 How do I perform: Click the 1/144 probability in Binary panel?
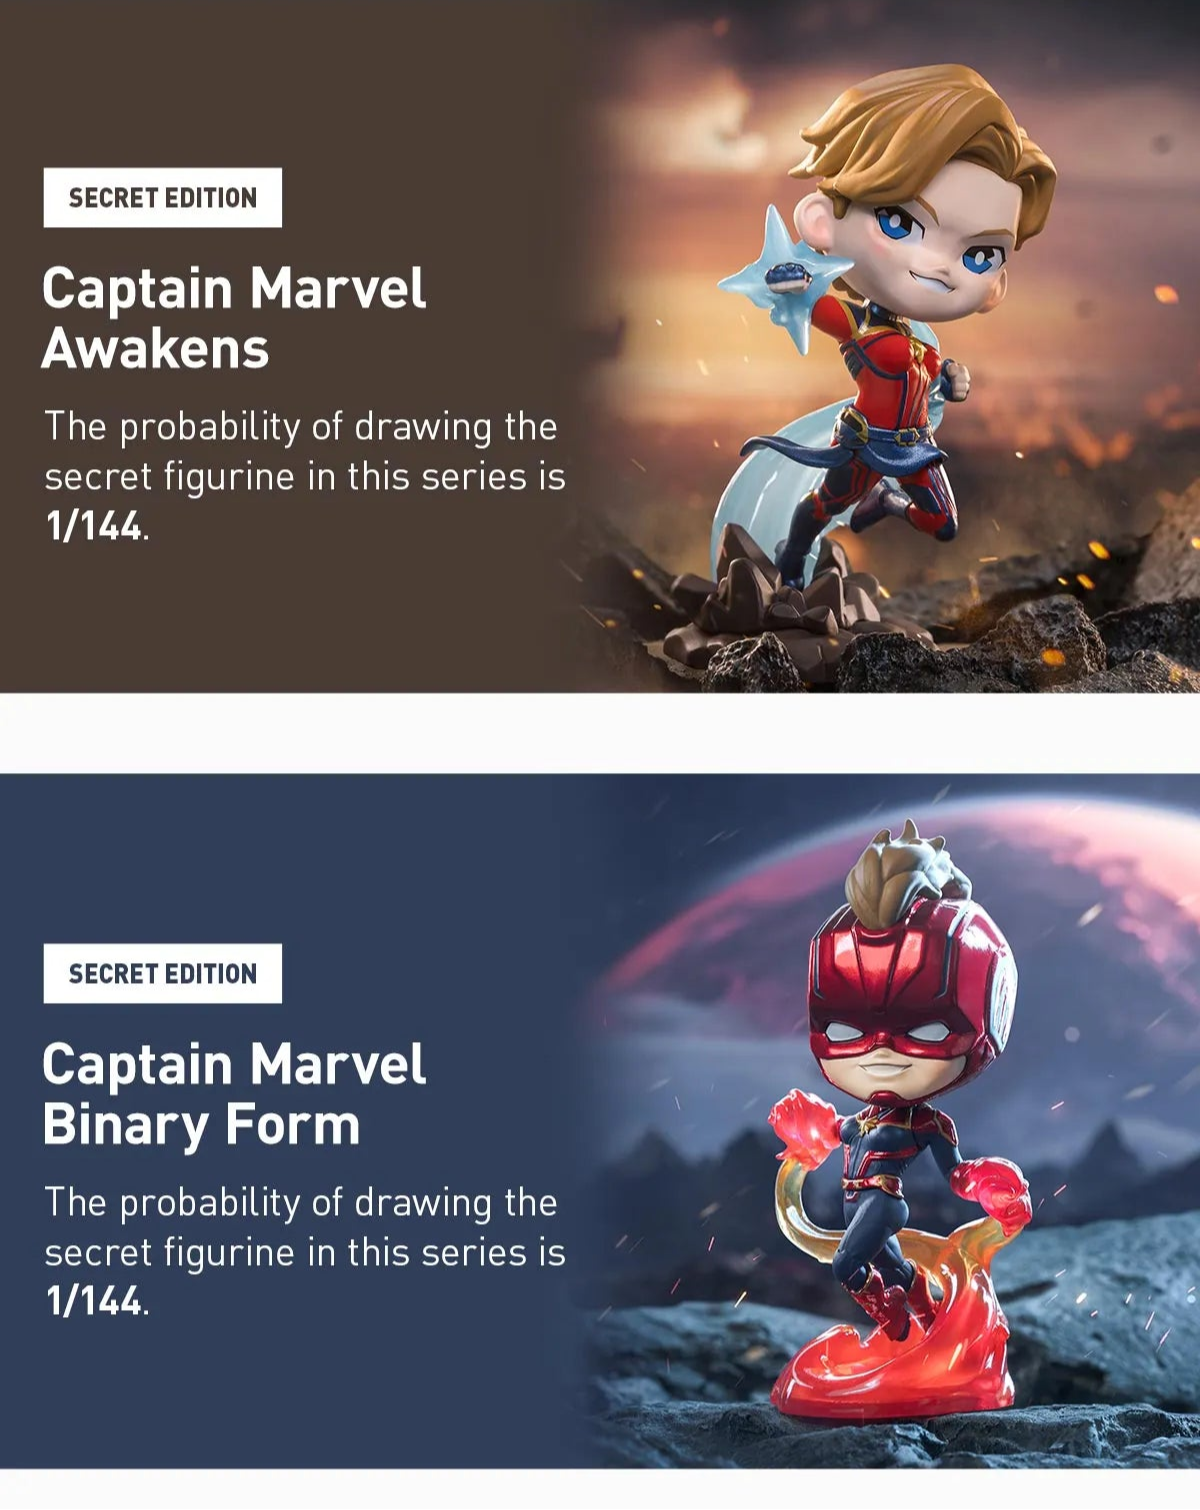coord(95,1301)
